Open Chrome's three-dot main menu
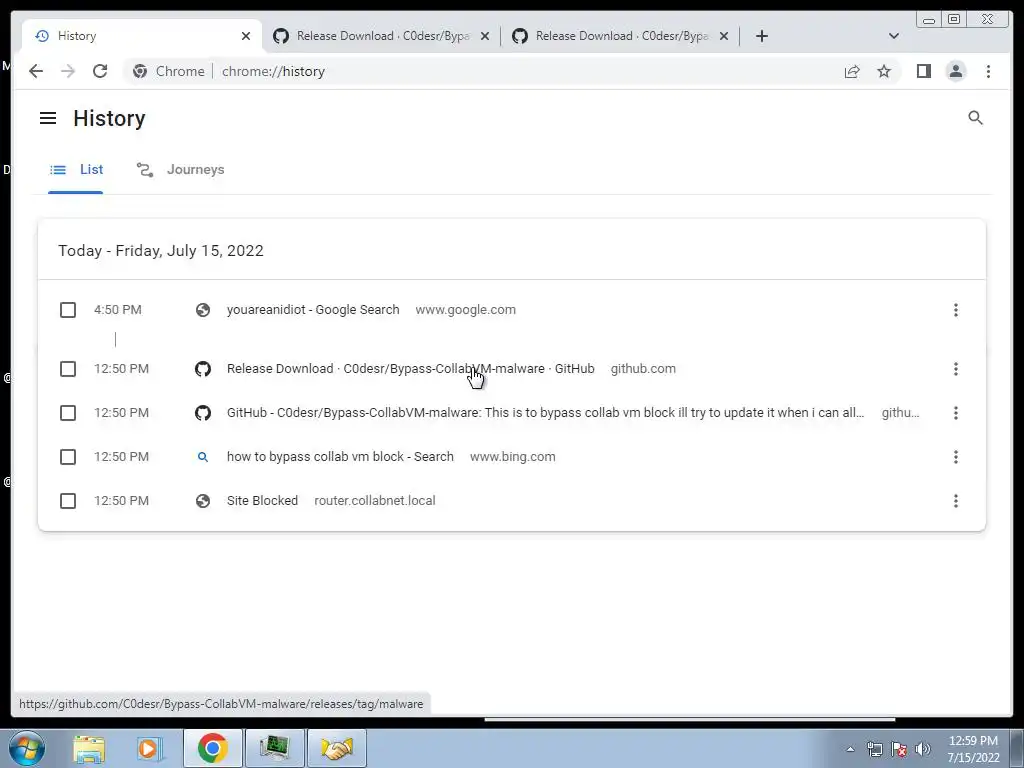The image size is (1024, 768). click(x=988, y=71)
